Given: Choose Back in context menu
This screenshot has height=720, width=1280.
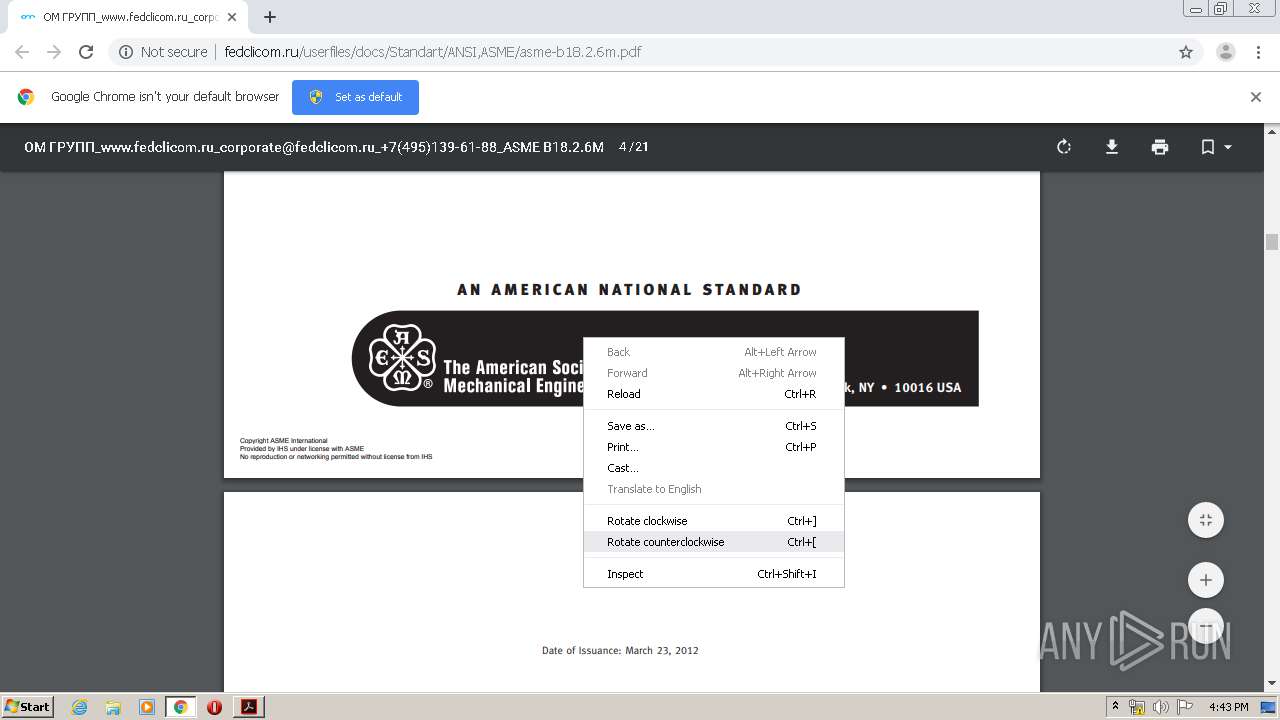Looking at the screenshot, I should 714,352.
